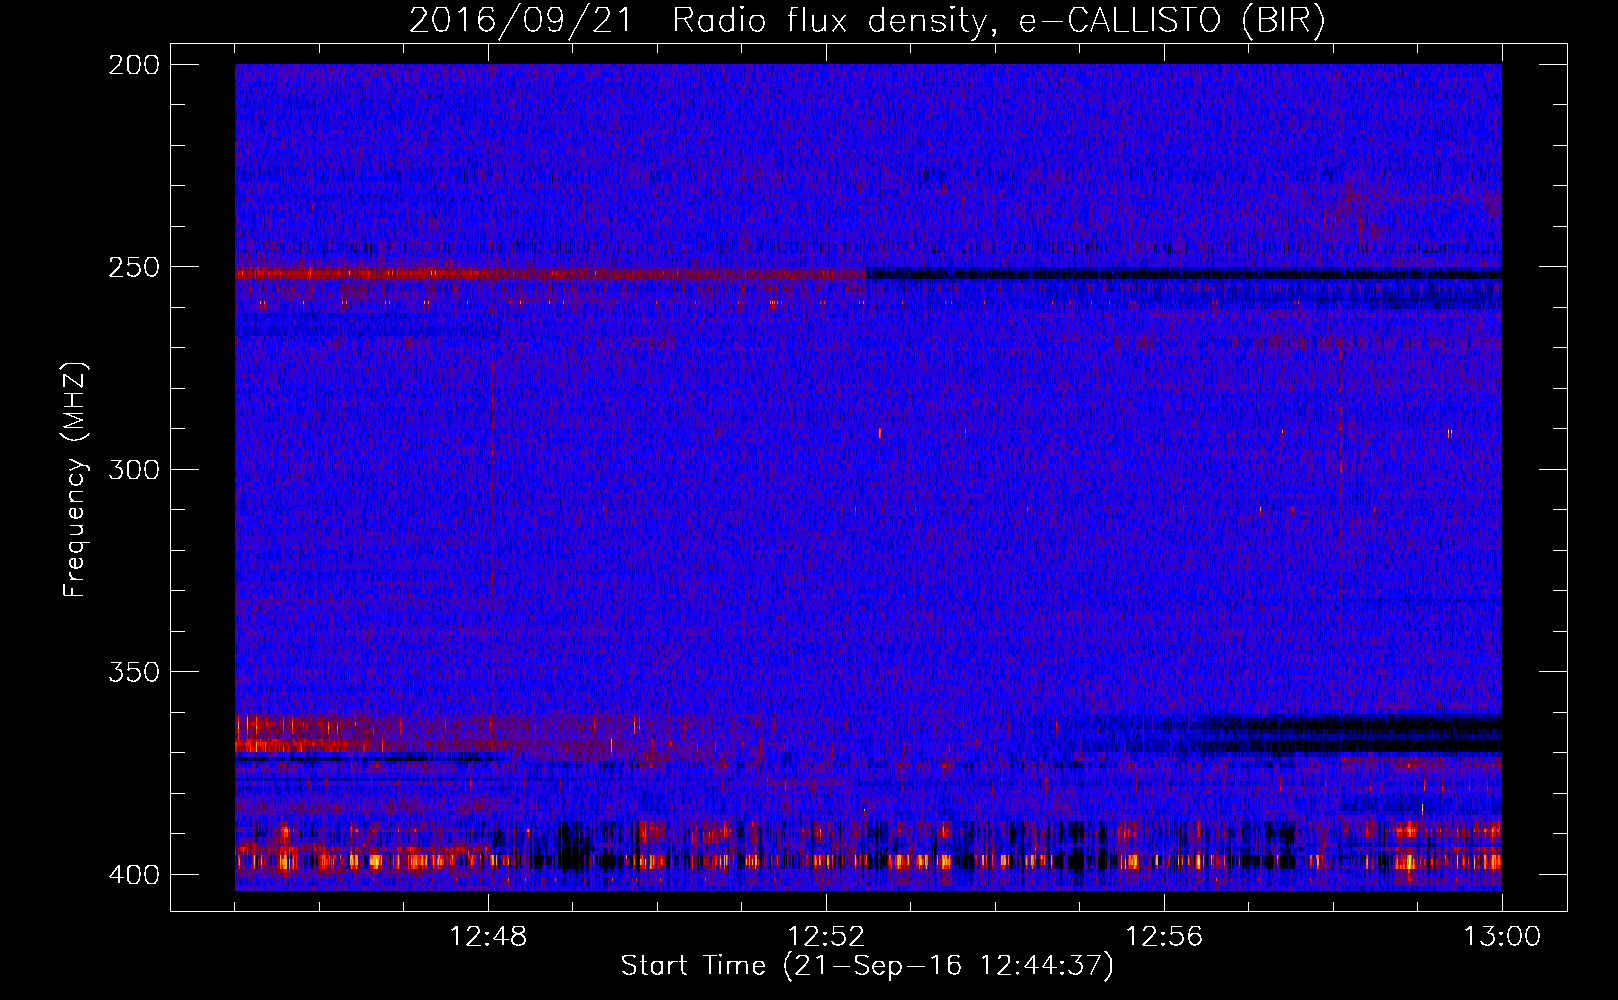This screenshot has width=1618, height=1000.
Task: Click the red emission band near 250 MHz
Action: click(550, 273)
